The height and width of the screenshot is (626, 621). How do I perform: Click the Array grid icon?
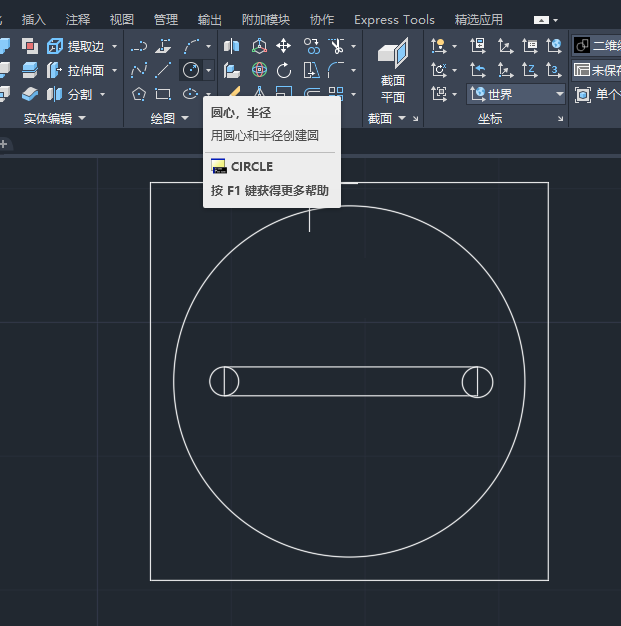[x=336, y=93]
